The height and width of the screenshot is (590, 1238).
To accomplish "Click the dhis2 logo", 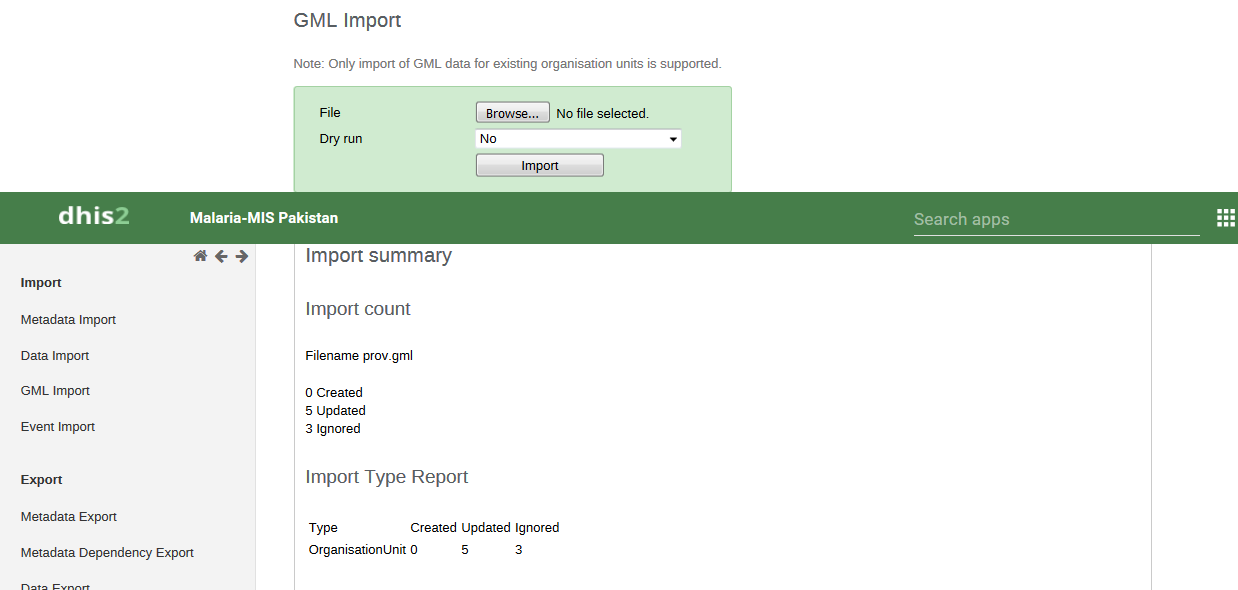I will 94,216.
